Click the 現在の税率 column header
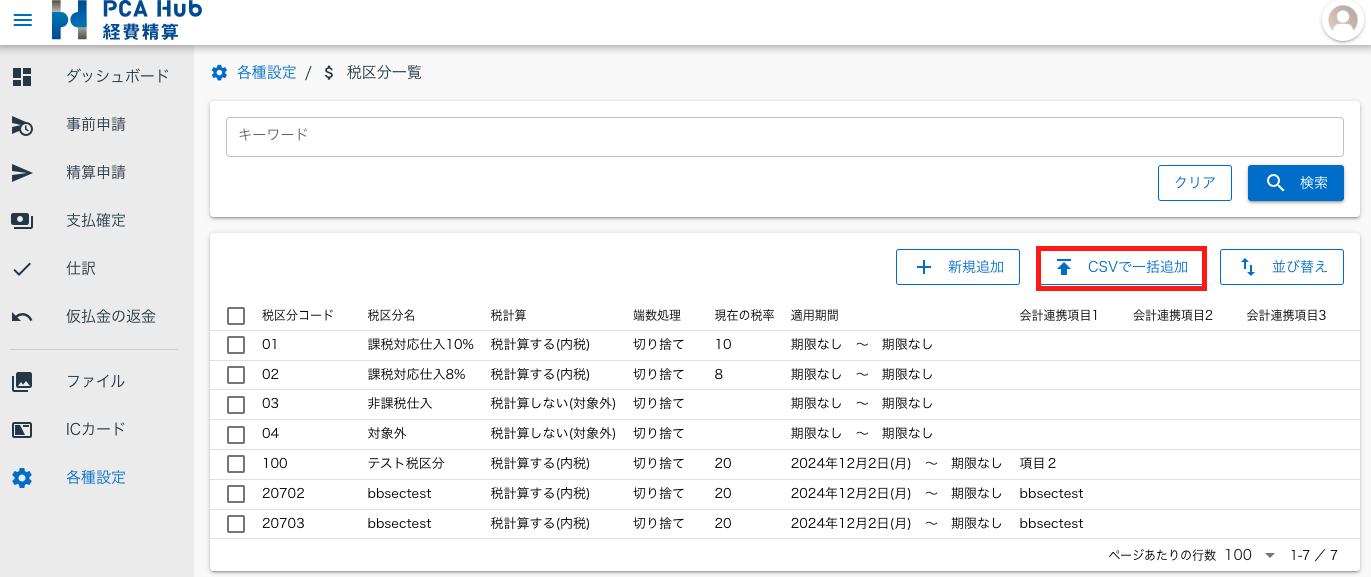This screenshot has height=577, width=1371. tap(745, 316)
